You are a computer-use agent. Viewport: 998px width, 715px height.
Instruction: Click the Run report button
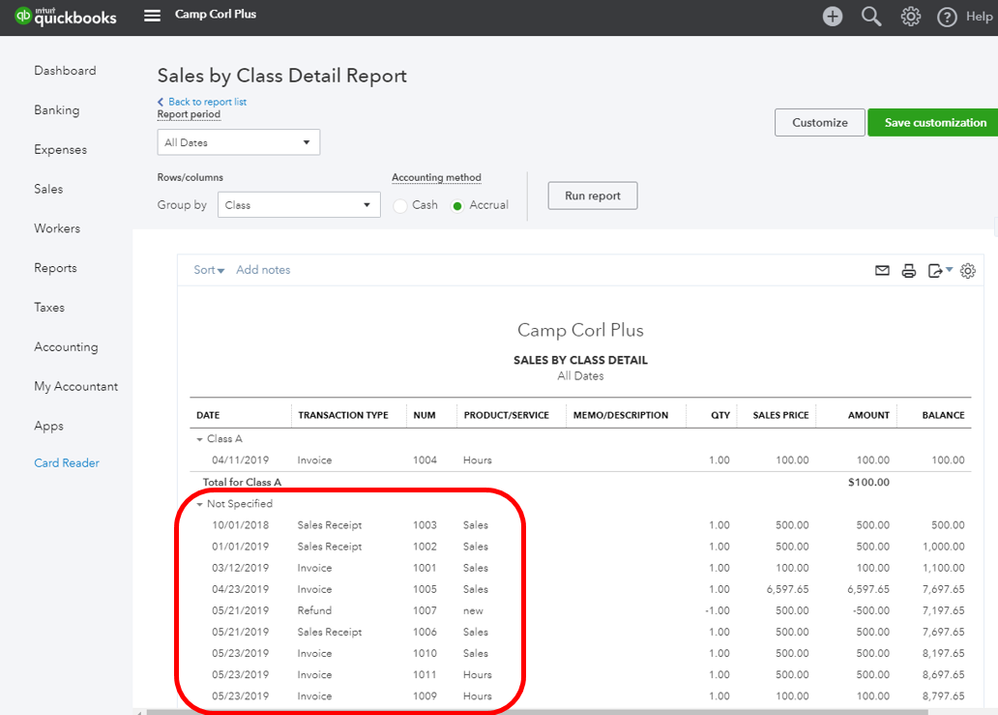(593, 195)
